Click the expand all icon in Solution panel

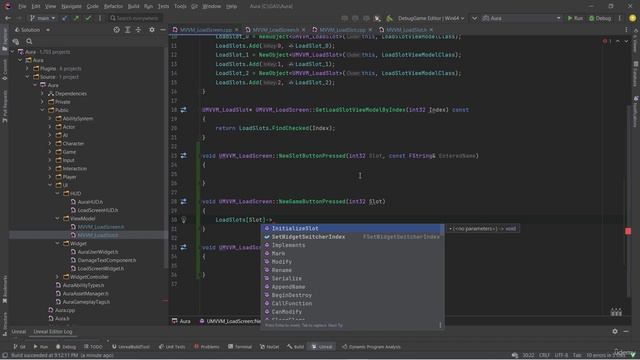click(128, 30)
